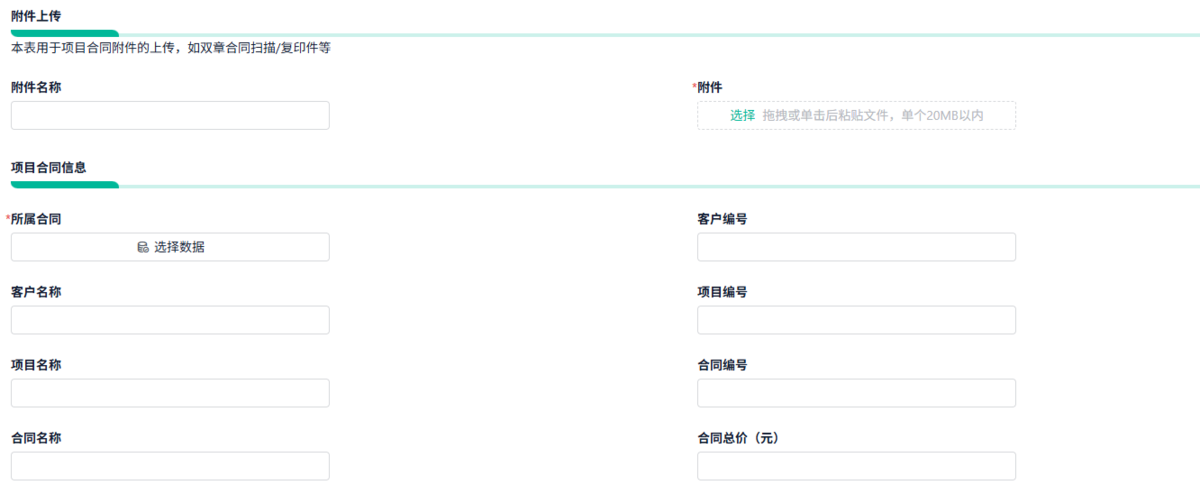
Task: Click the required 所属合同 label text
Action: (36, 219)
